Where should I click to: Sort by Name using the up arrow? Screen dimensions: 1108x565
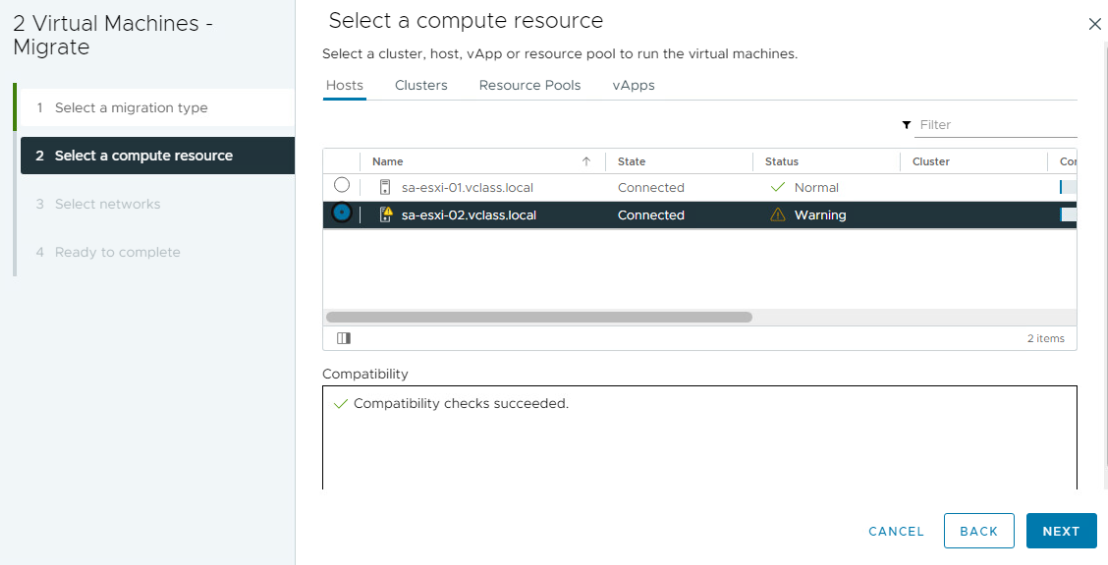pos(586,161)
